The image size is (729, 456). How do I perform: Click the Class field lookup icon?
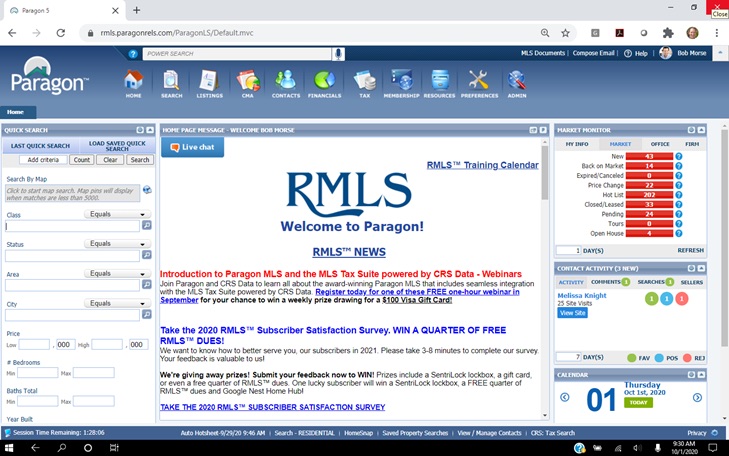coord(146,225)
